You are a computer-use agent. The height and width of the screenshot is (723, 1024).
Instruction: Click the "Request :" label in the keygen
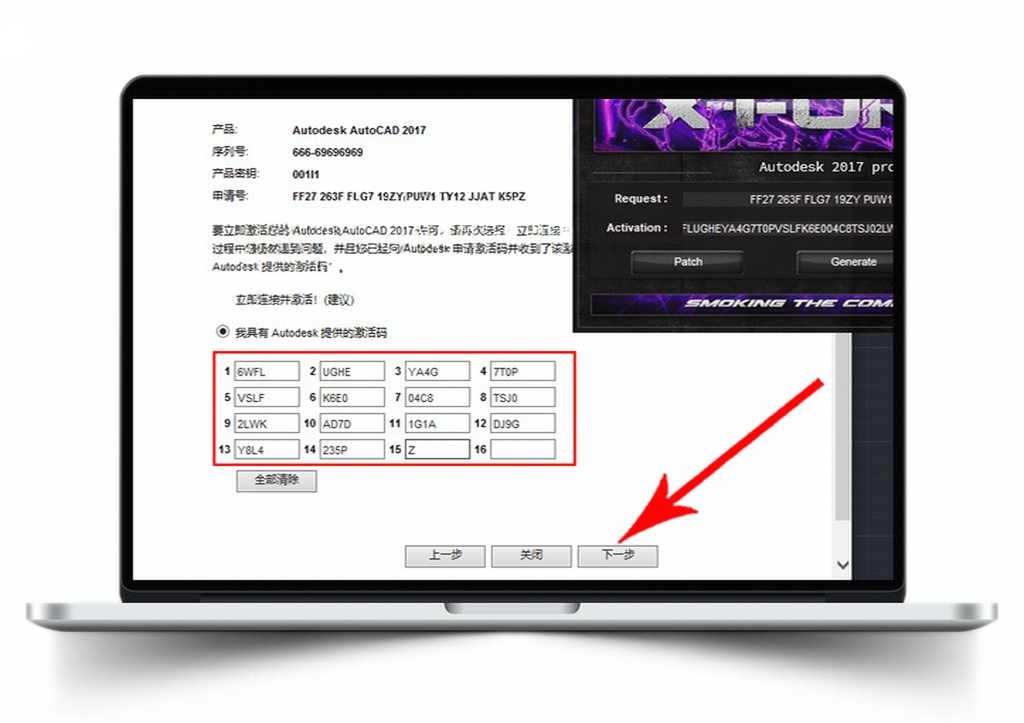[641, 199]
